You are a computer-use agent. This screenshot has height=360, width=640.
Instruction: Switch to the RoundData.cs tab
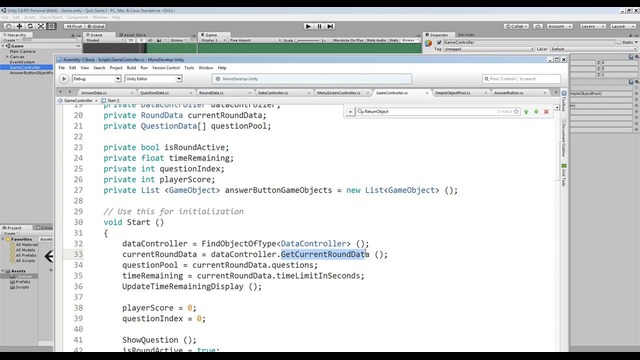coord(224,93)
